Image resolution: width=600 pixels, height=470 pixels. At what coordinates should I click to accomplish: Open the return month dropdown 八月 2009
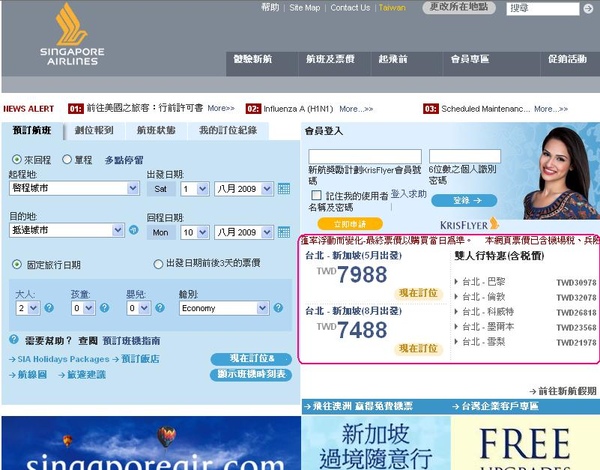[244, 232]
